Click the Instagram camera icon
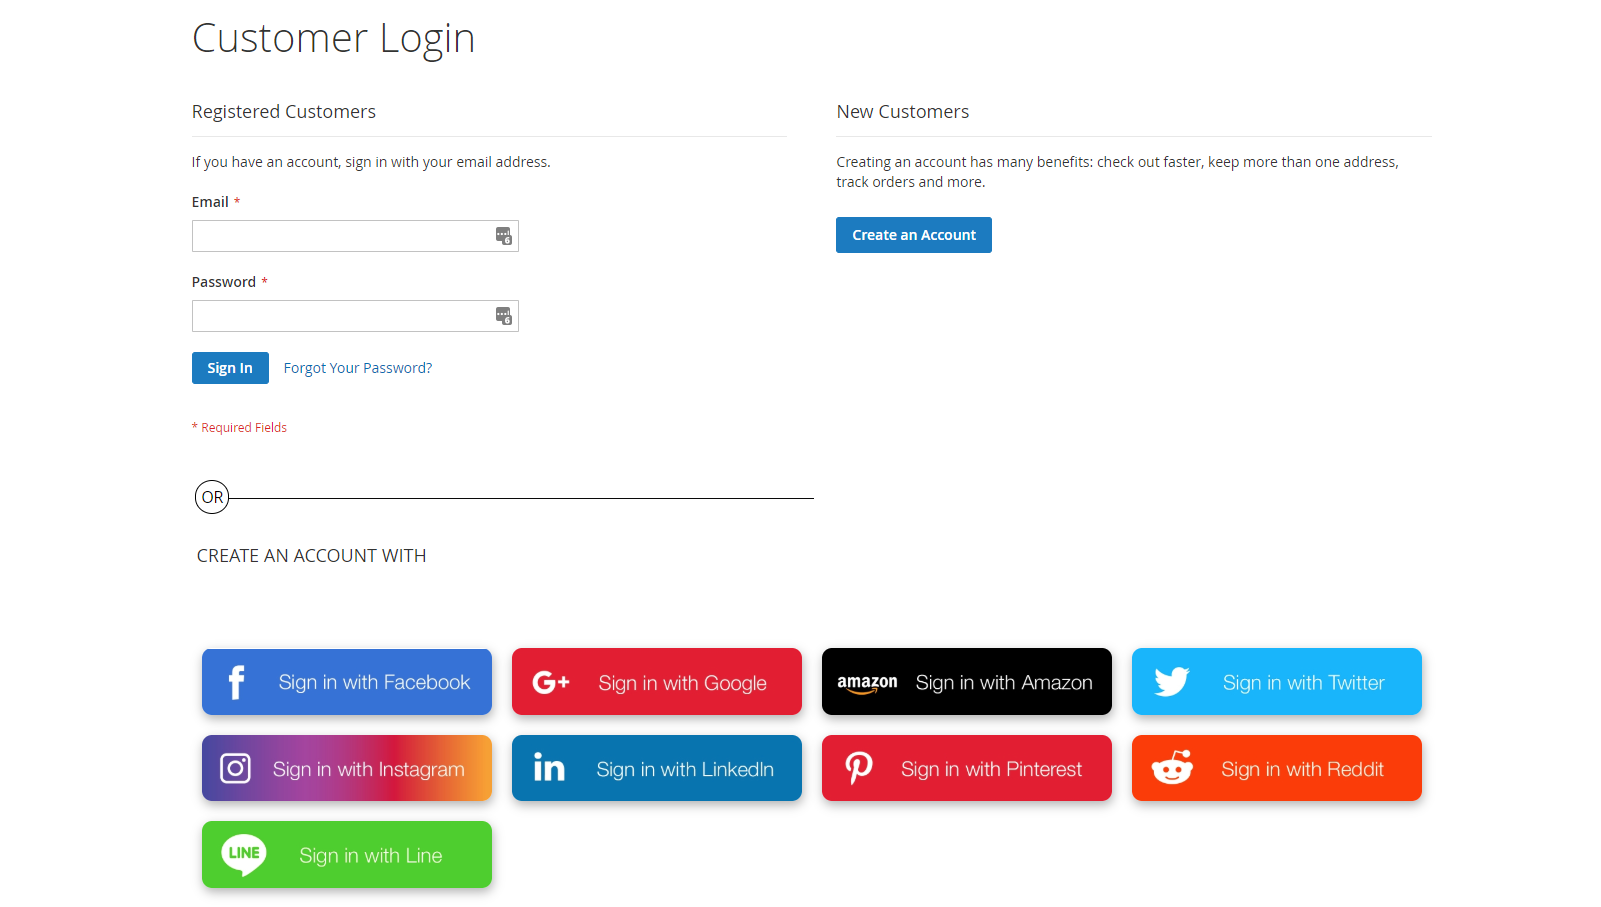Screen dimensions: 1601x907 click(235, 768)
